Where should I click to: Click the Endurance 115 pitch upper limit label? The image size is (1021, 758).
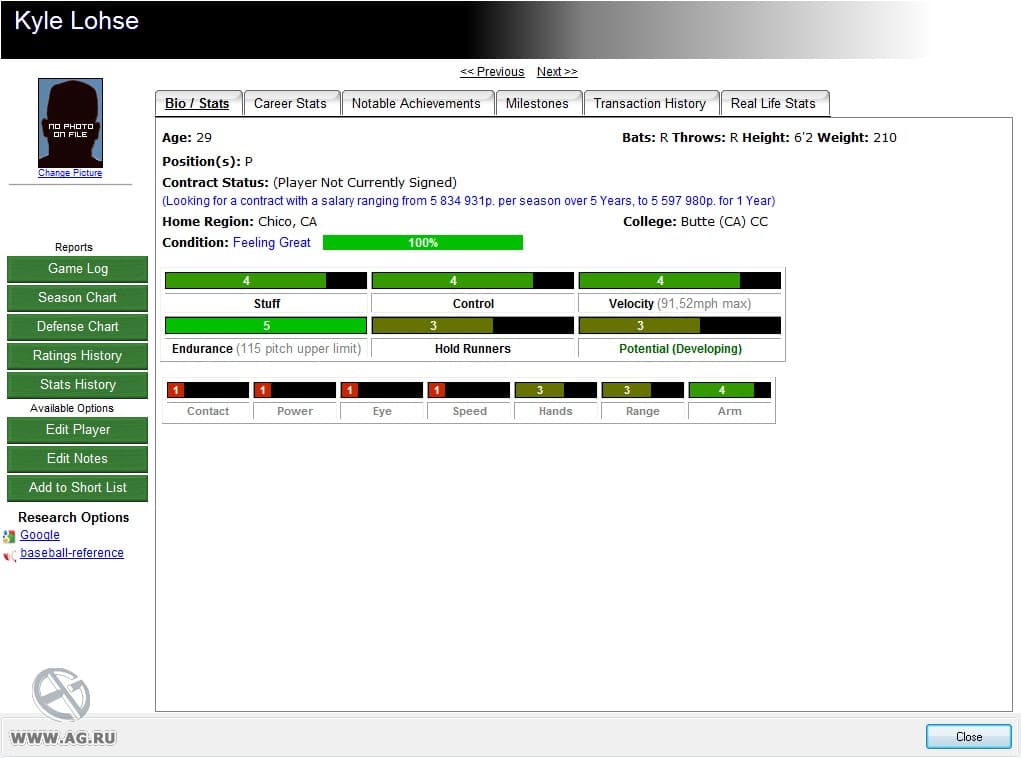click(266, 348)
